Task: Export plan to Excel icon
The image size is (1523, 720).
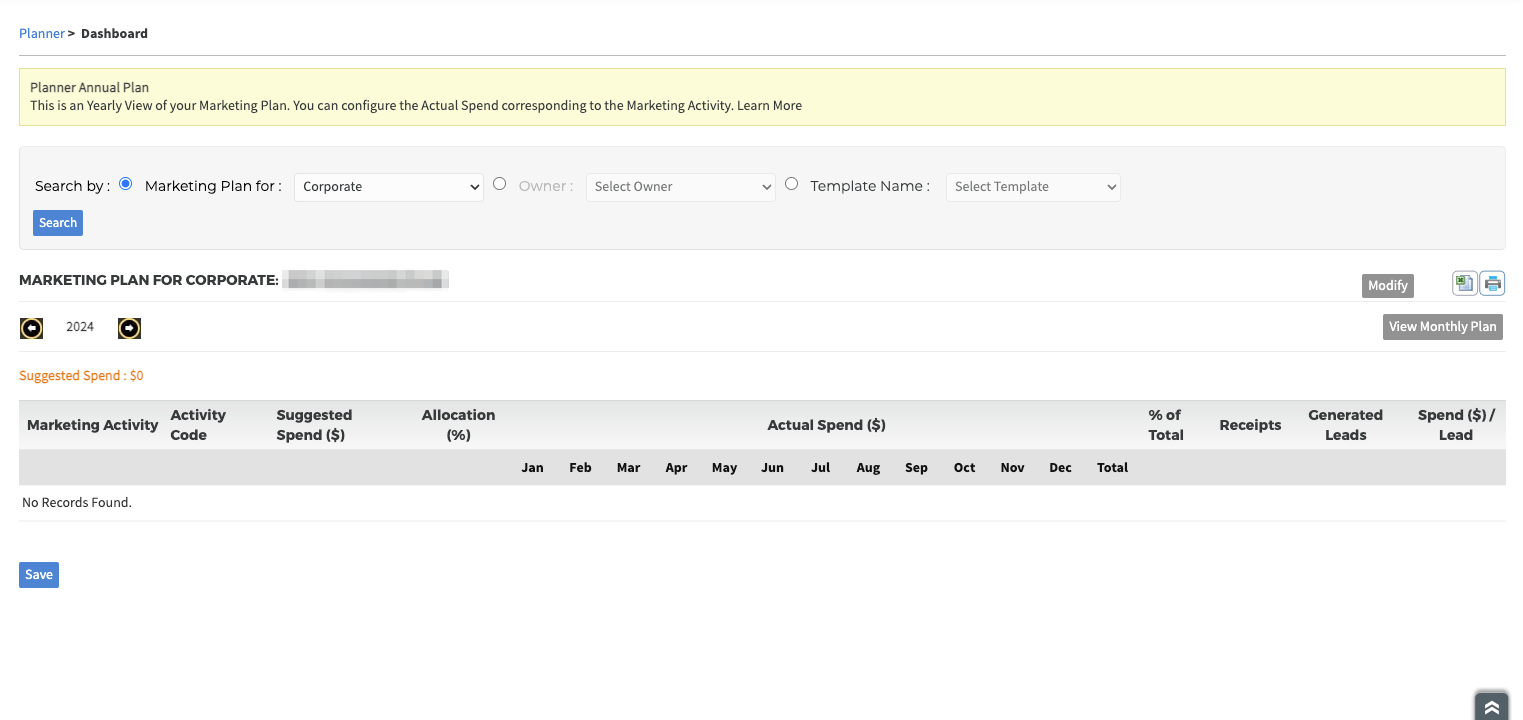Action: pyautogui.click(x=1465, y=284)
